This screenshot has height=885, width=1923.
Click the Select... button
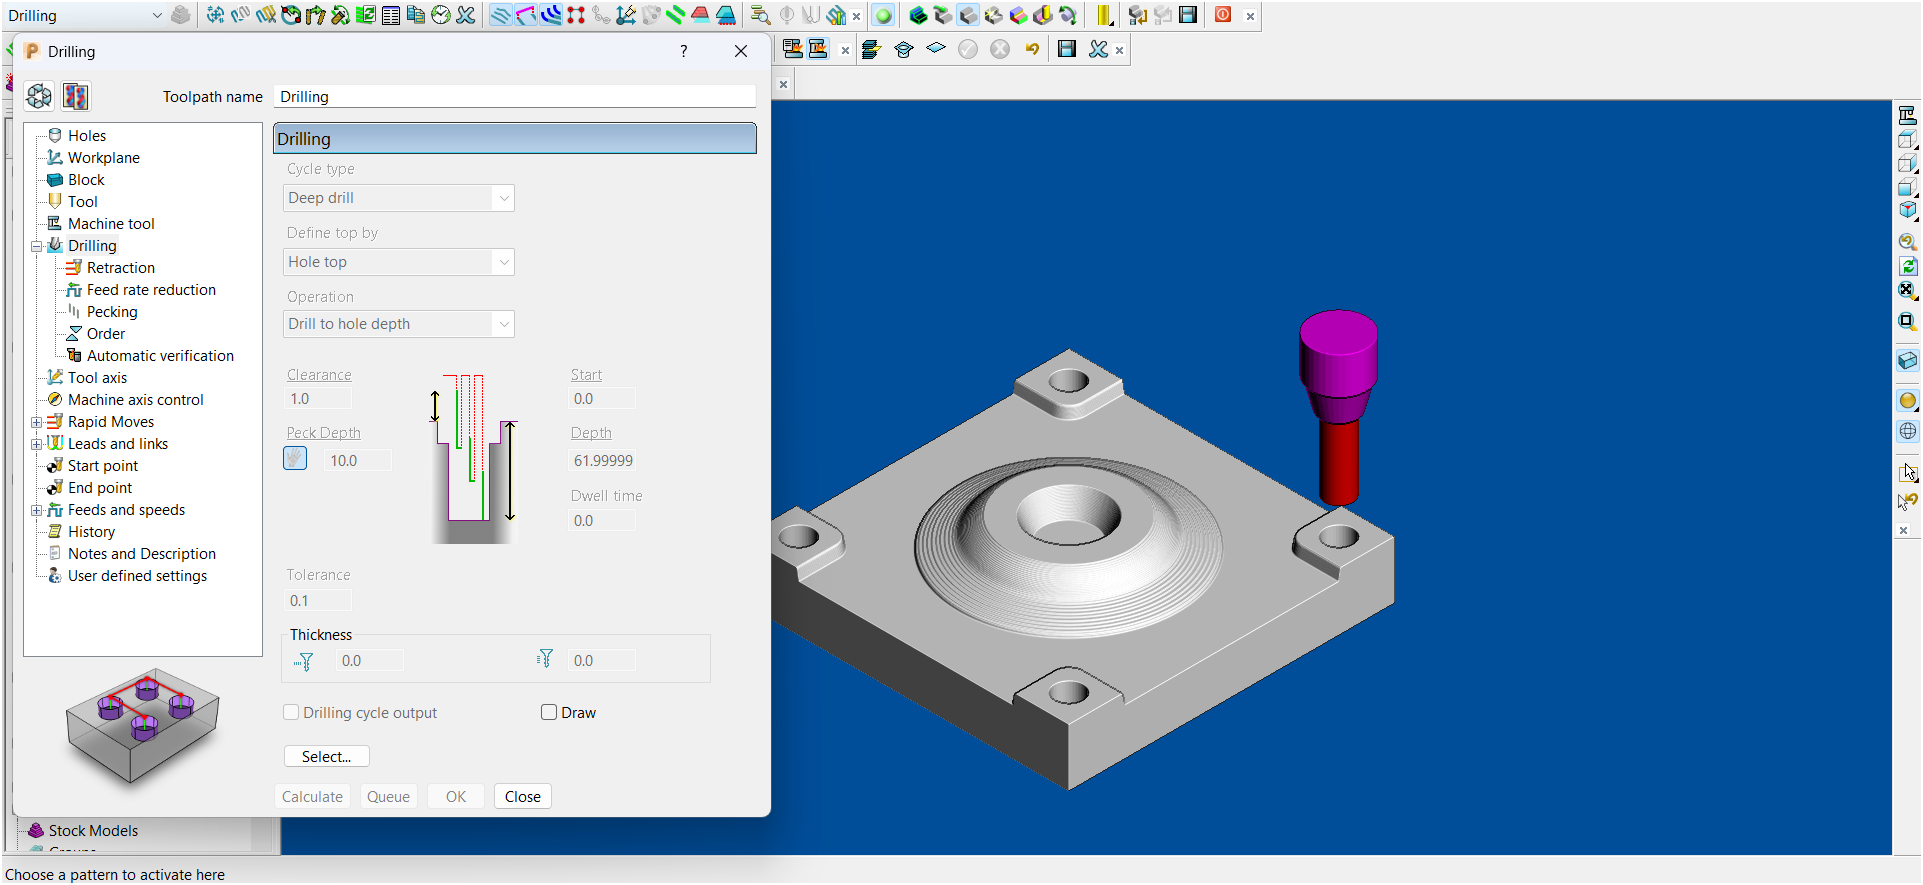tap(327, 756)
